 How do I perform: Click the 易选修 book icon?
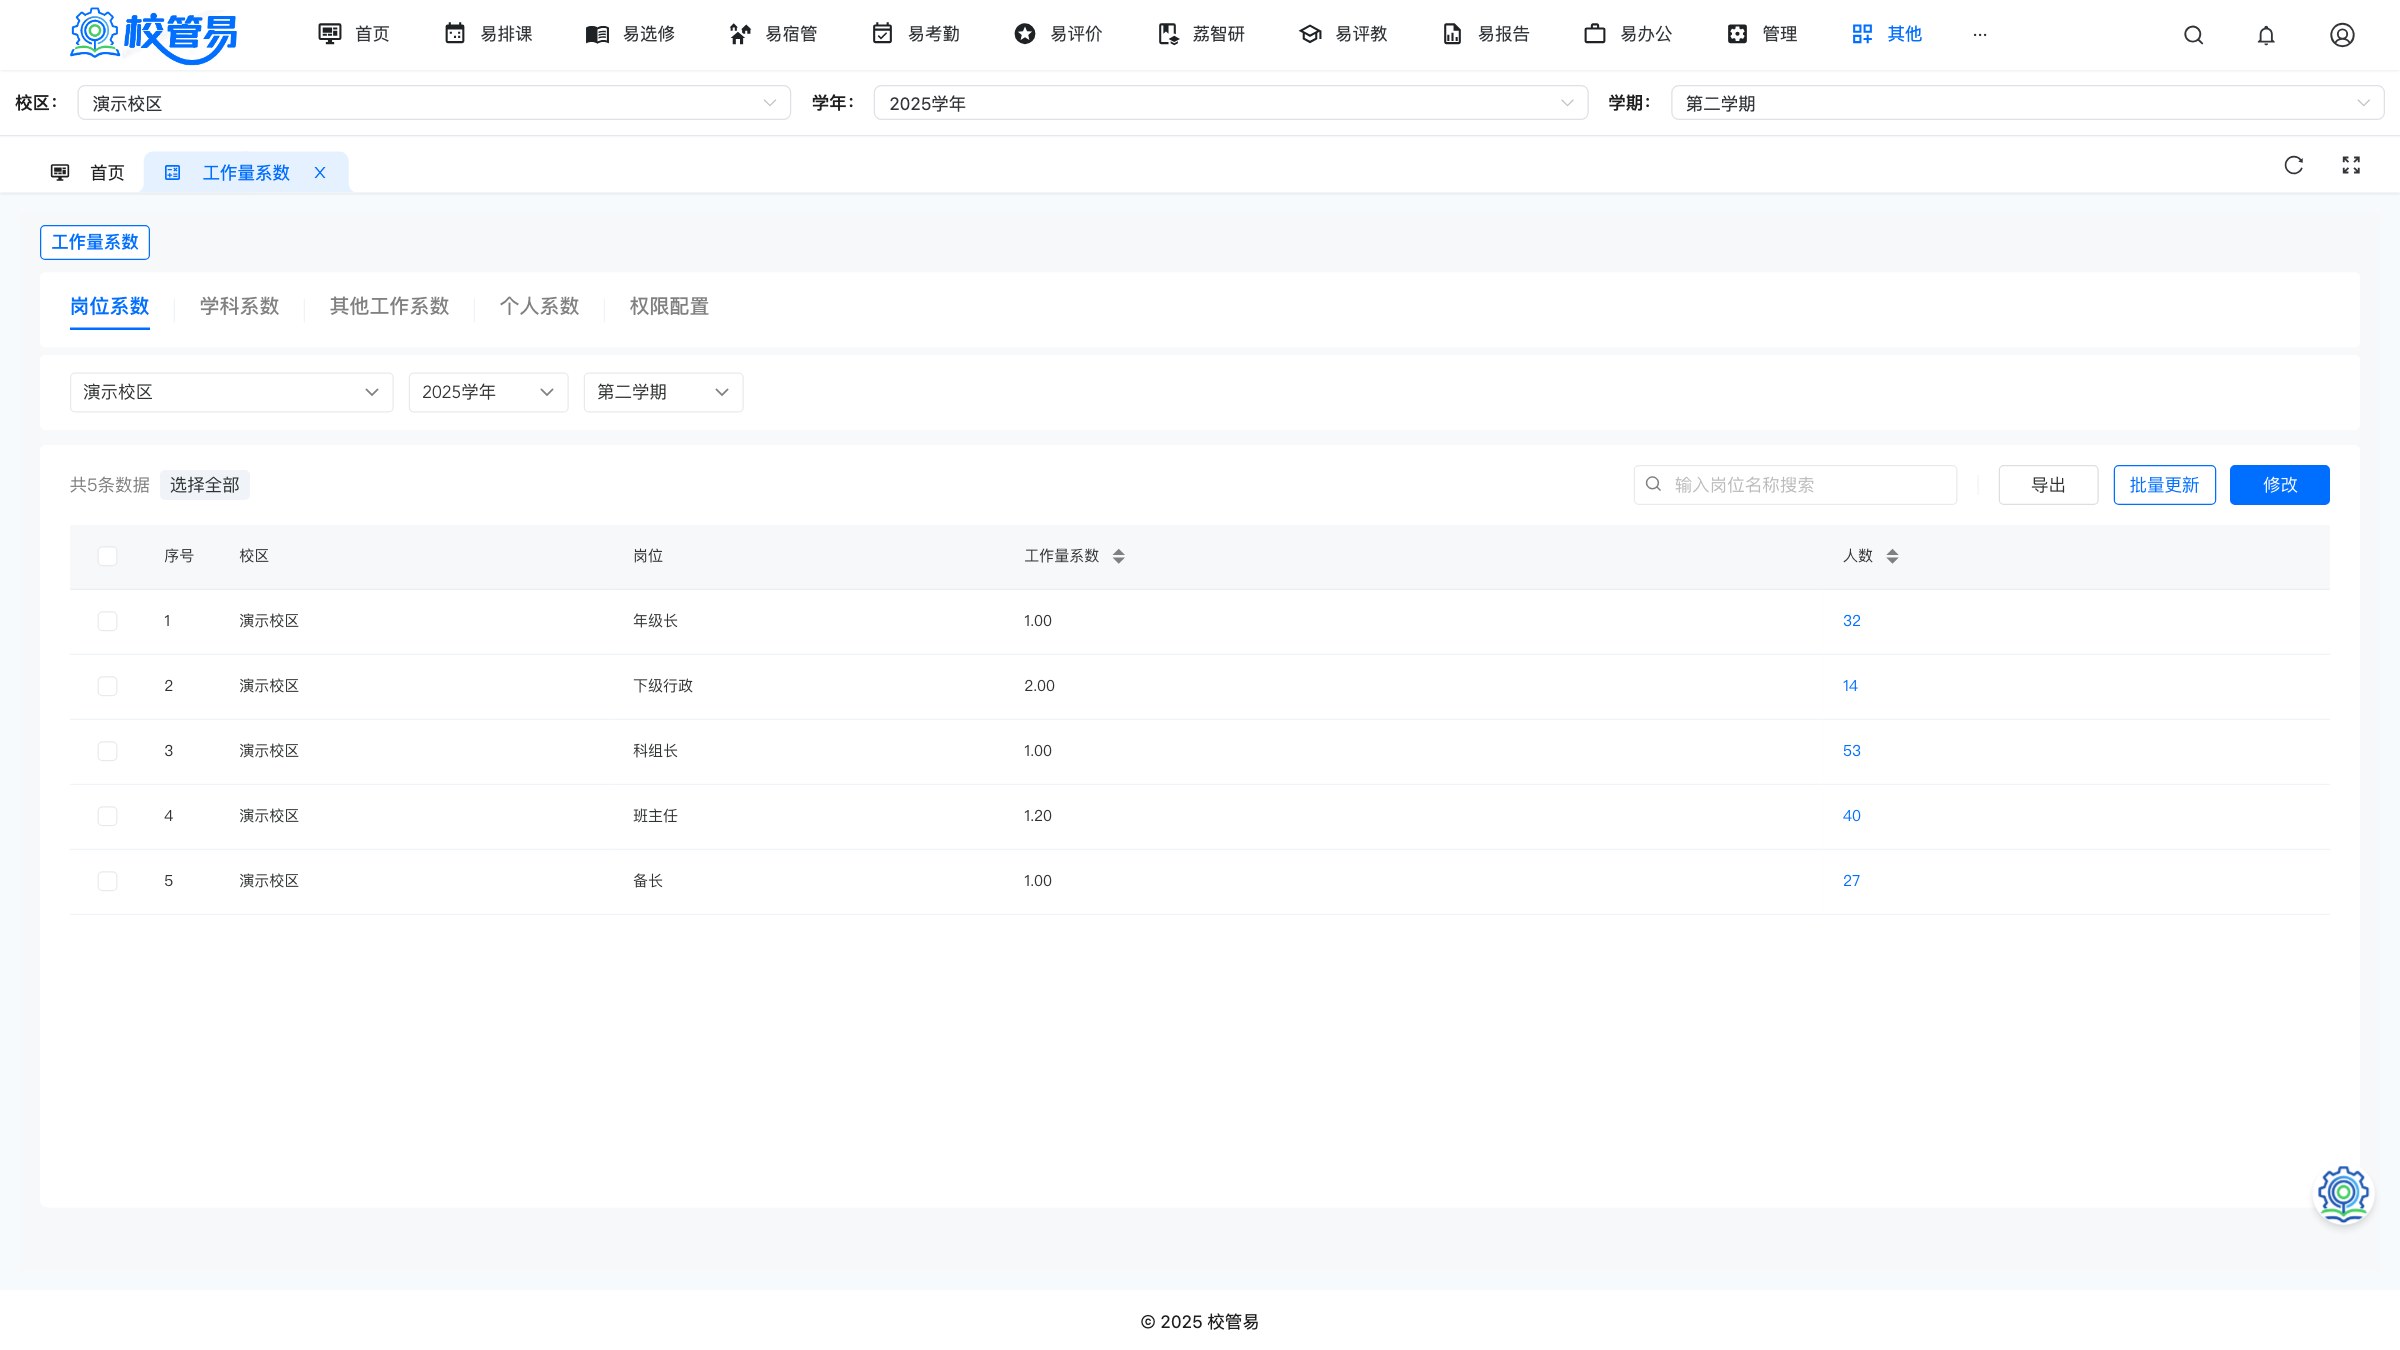pos(597,34)
